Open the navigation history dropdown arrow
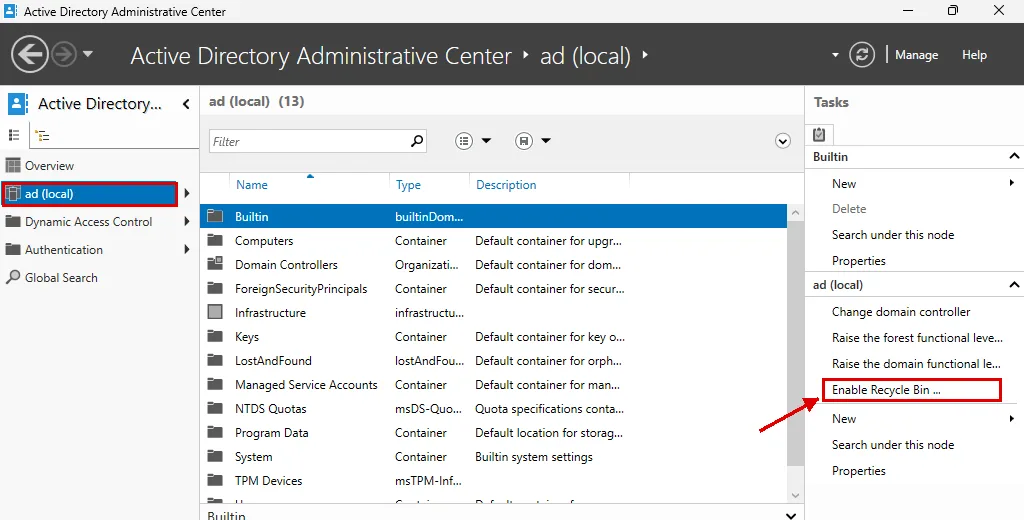 point(88,54)
